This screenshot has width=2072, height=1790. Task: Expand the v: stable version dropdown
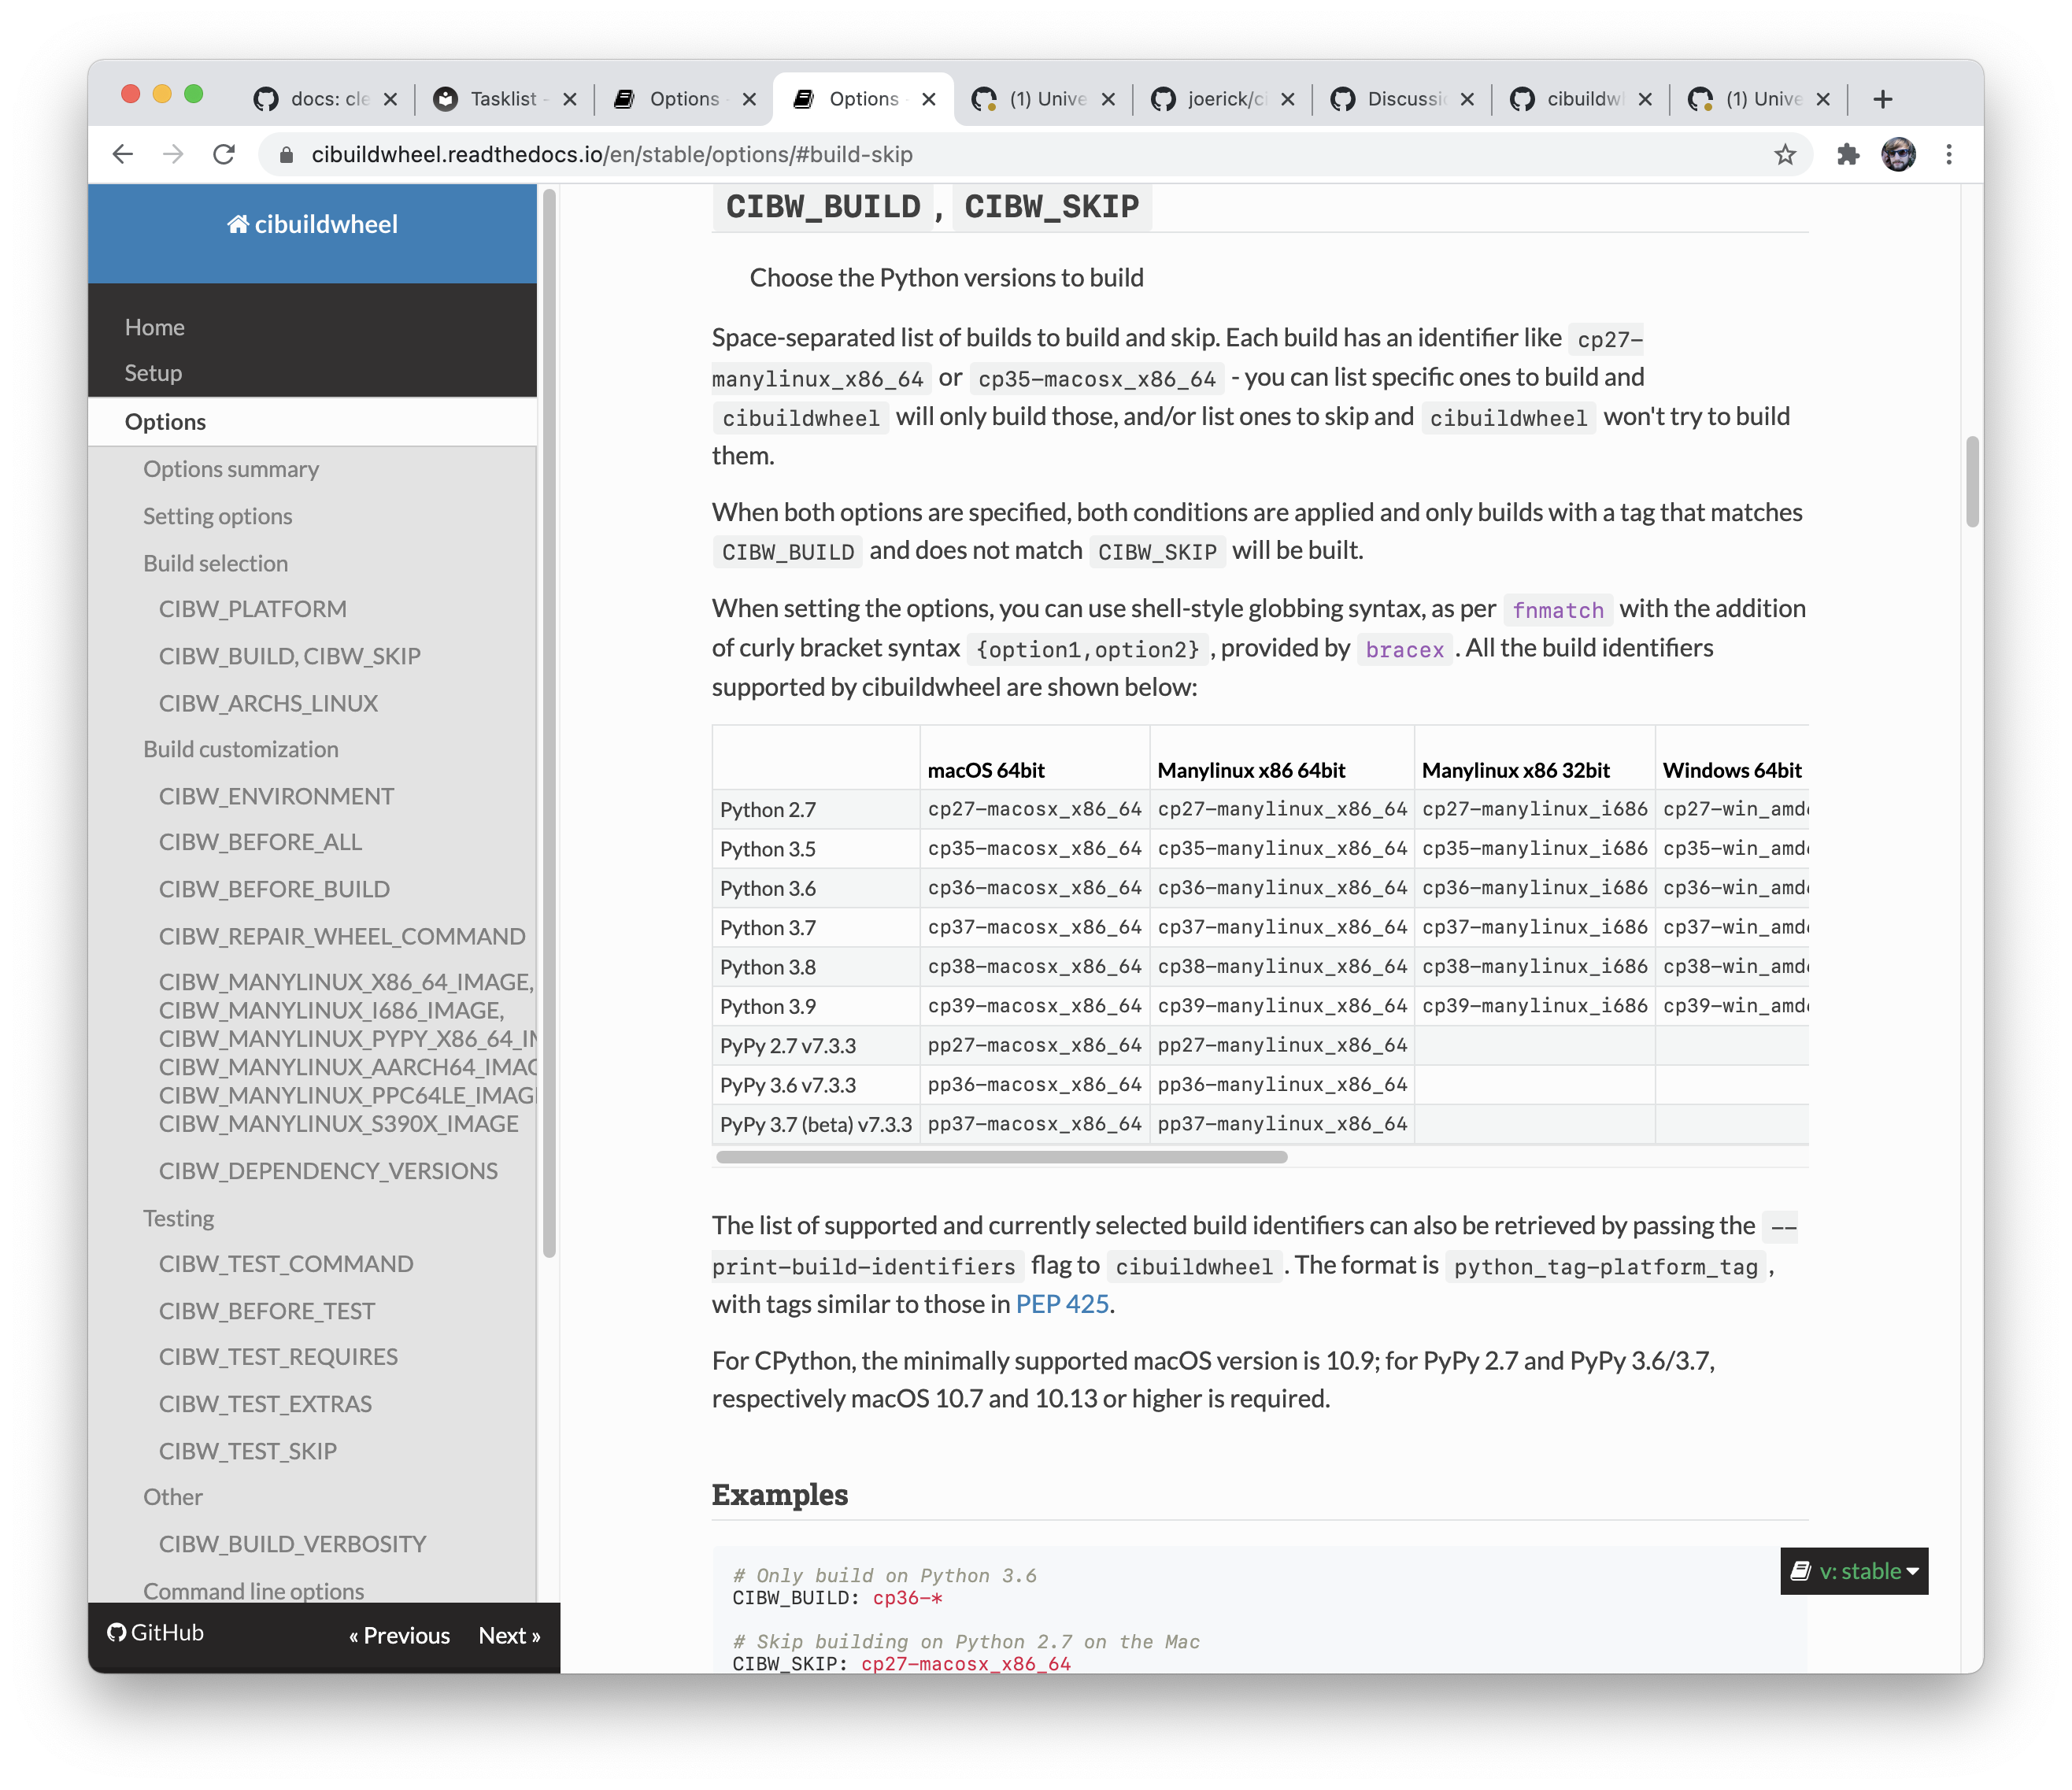[x=1853, y=1571]
